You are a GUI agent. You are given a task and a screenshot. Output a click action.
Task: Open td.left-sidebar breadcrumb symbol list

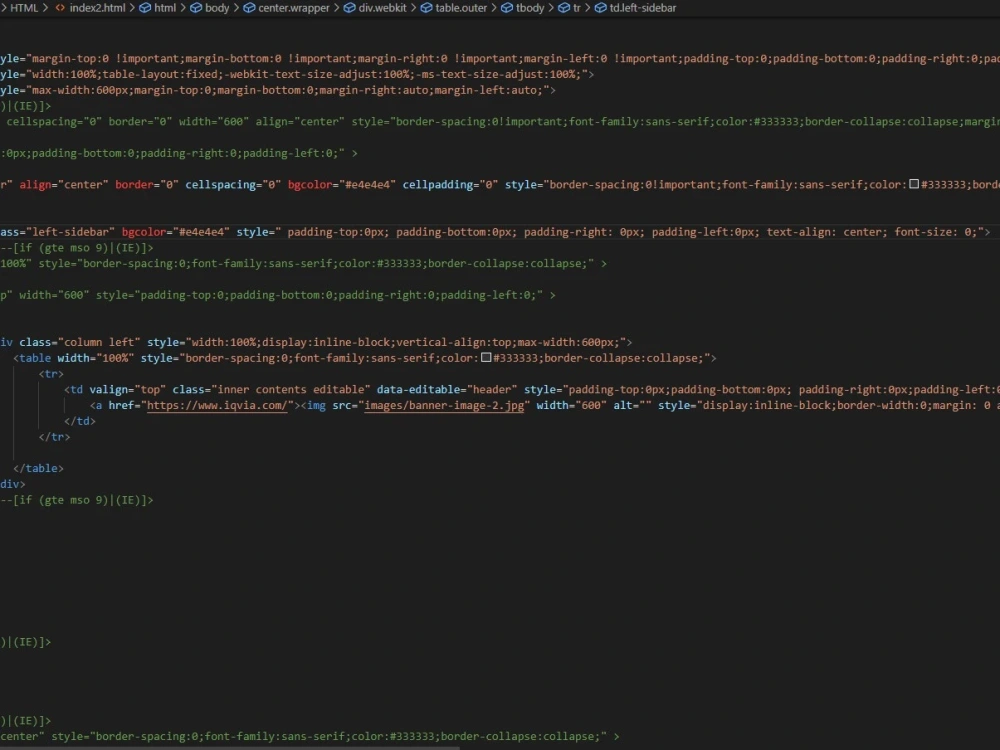pyautogui.click(x=643, y=8)
